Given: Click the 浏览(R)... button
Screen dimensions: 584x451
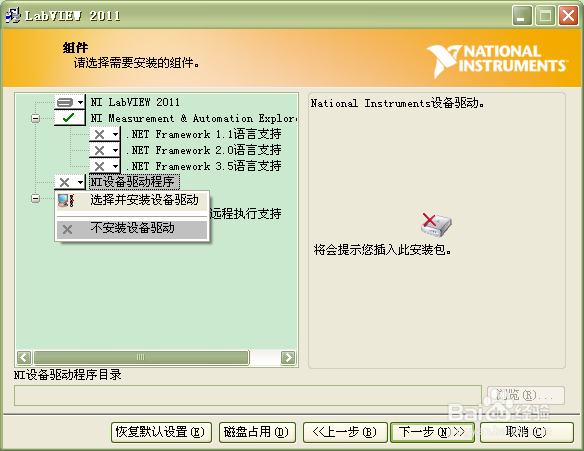Looking at the screenshot, I should click(526, 395).
